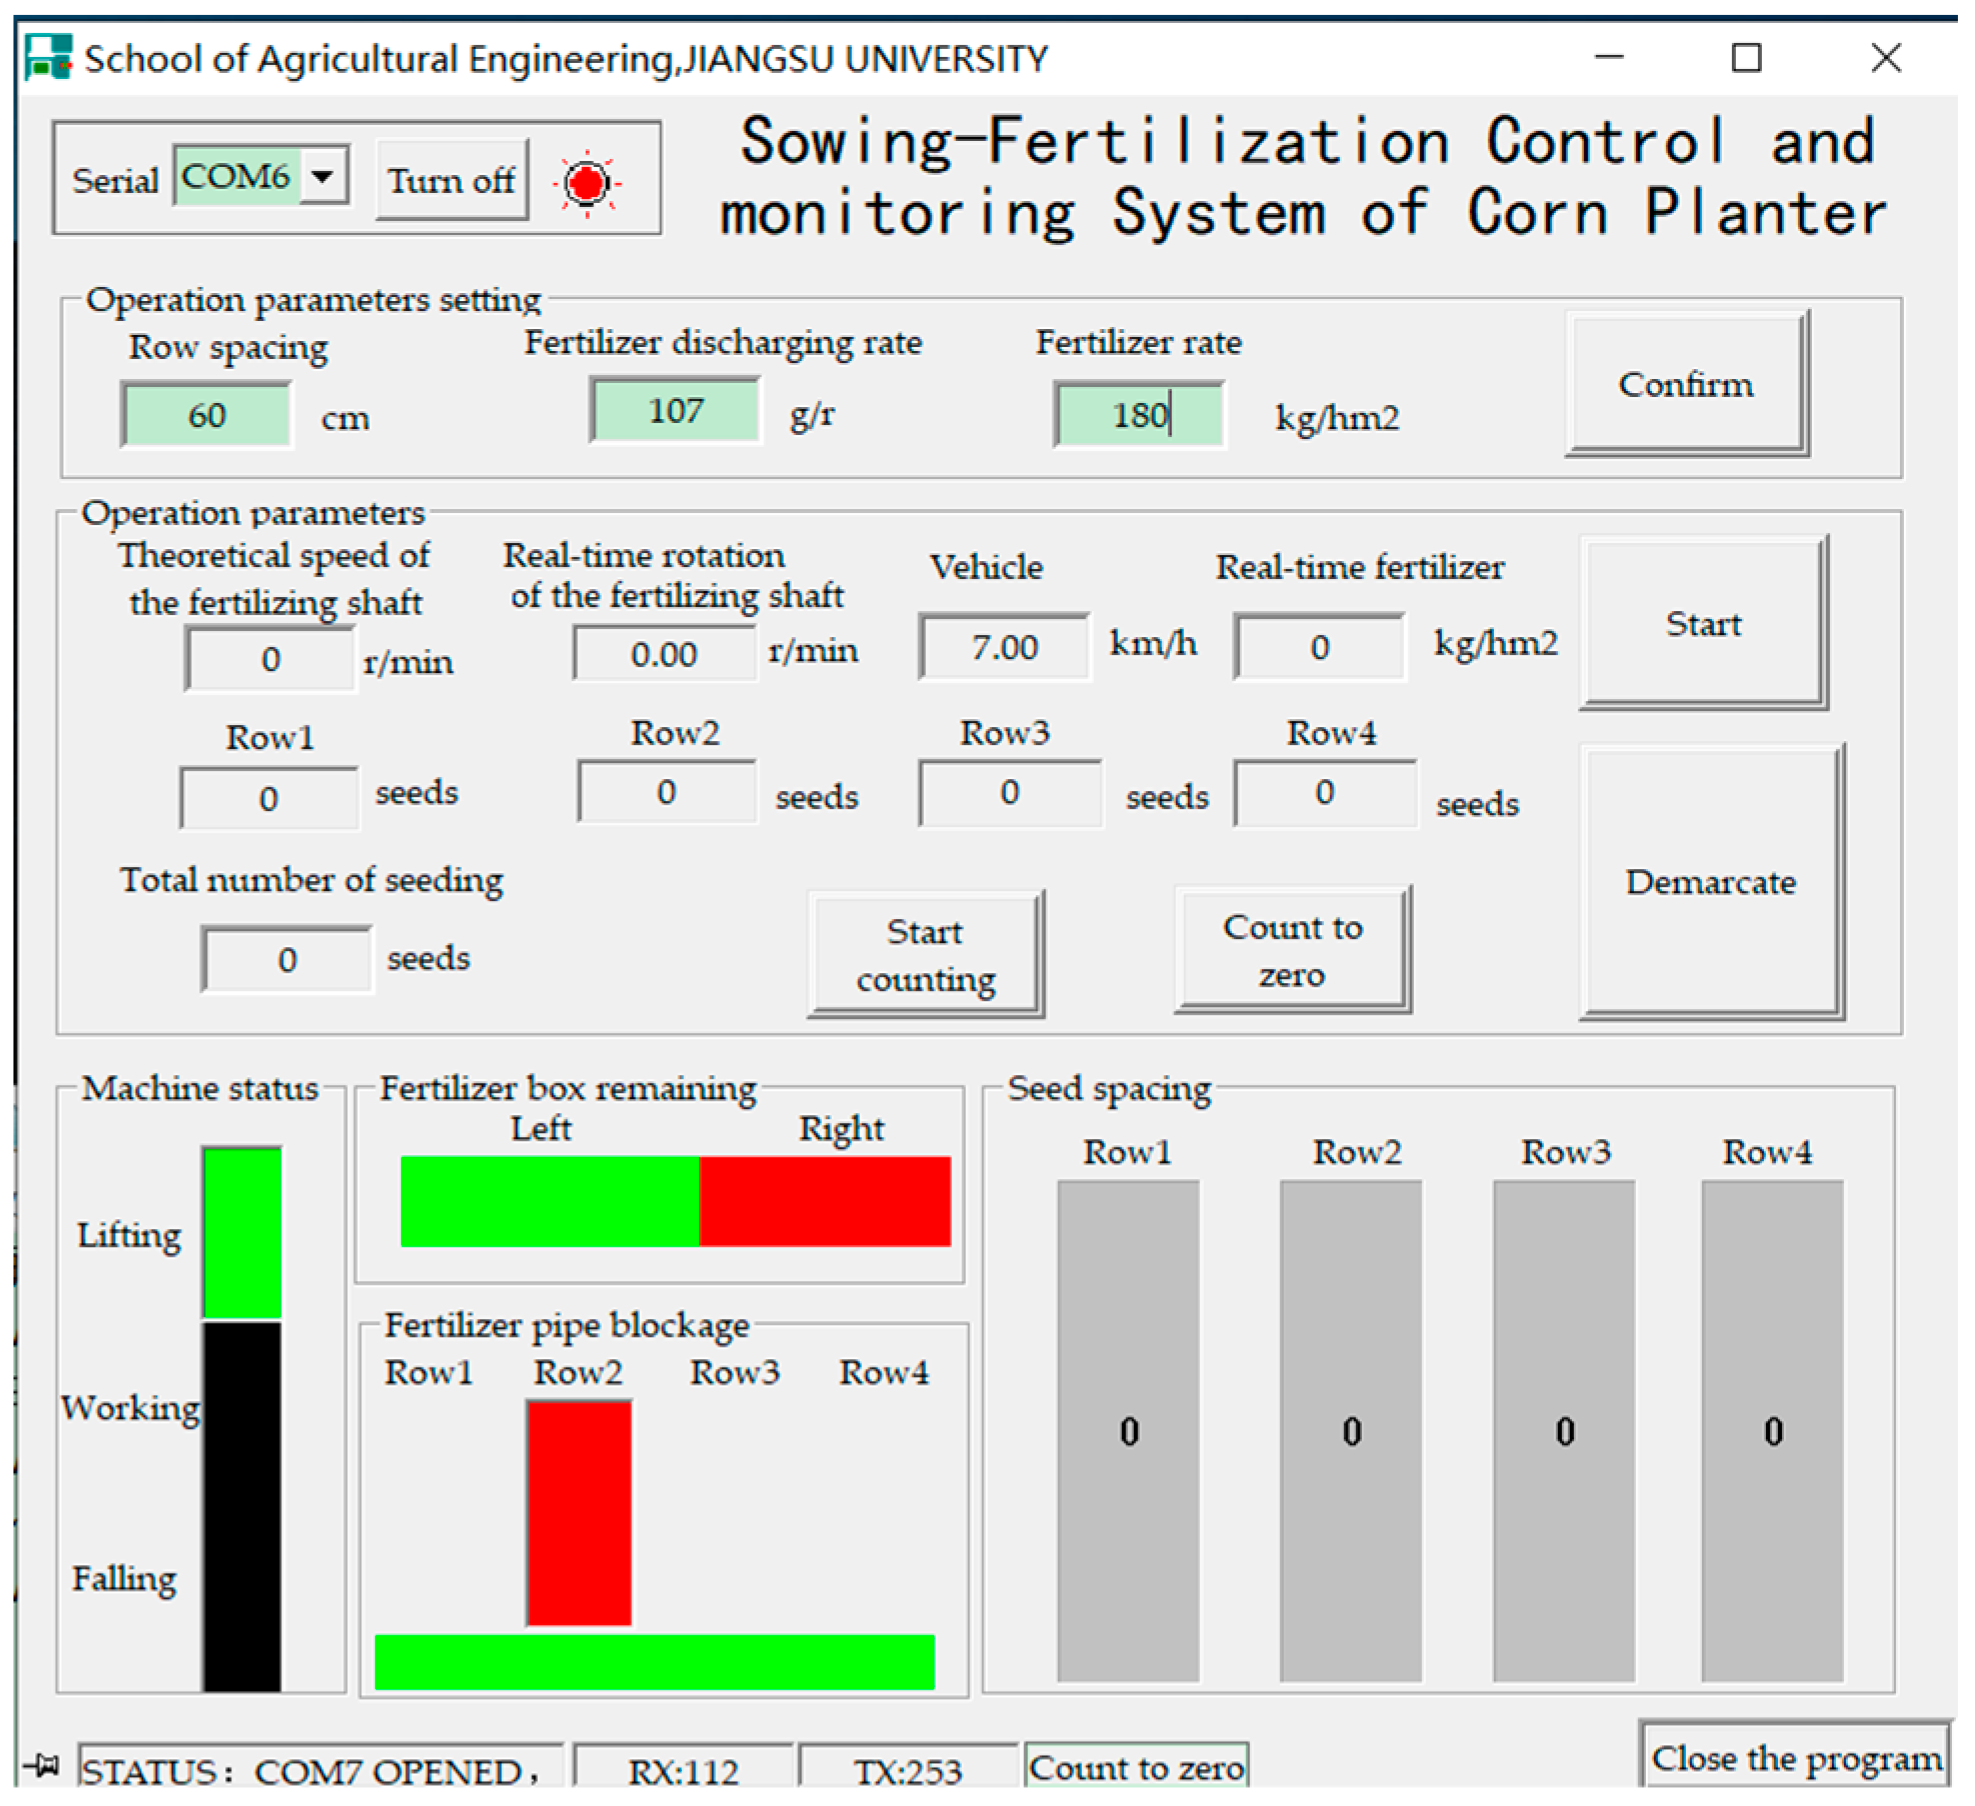The height and width of the screenshot is (1806, 1975).
Task: Click the Total number of seeding field
Action: [x=287, y=960]
